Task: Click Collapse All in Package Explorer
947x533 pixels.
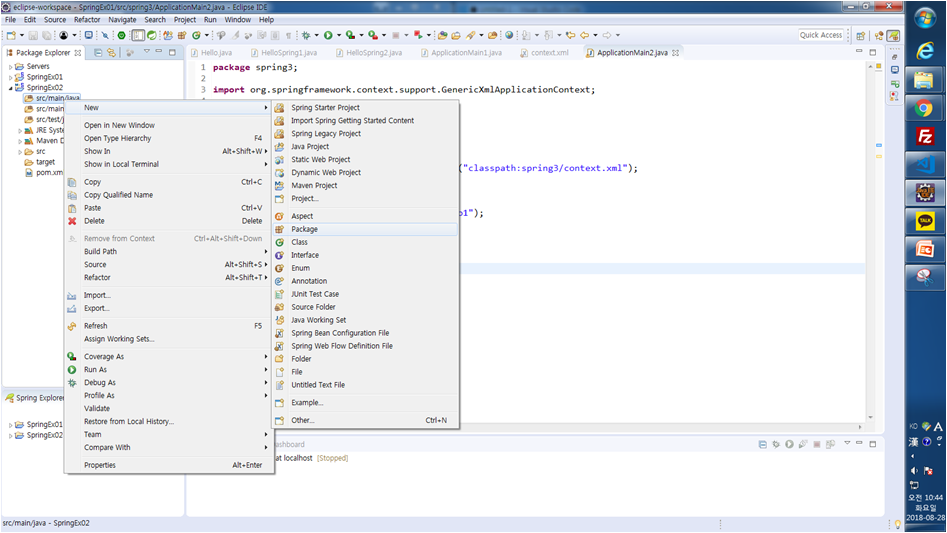Action: 98,53
